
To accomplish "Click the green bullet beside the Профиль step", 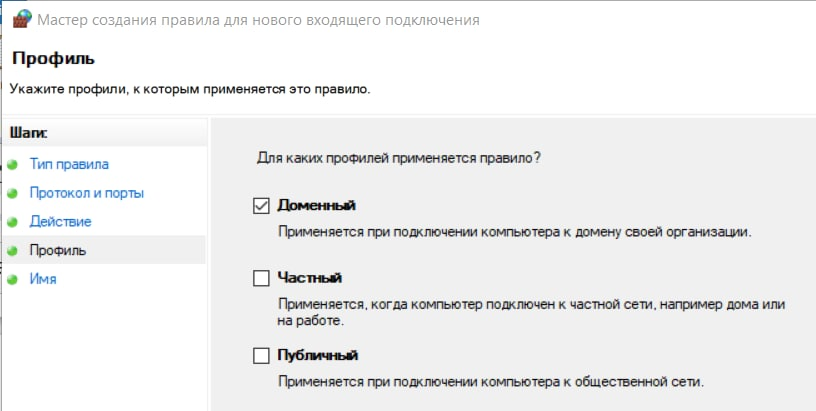I will click(13, 251).
